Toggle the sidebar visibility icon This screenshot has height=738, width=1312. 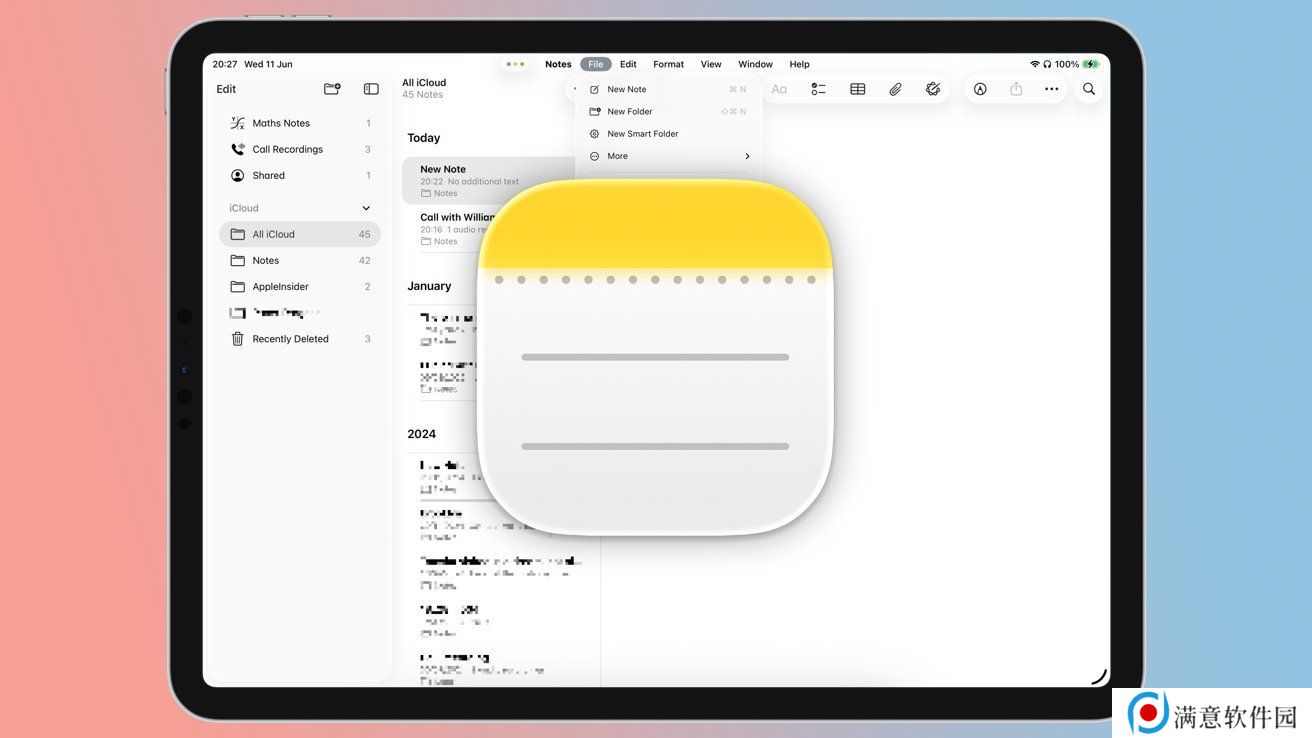[x=371, y=89]
